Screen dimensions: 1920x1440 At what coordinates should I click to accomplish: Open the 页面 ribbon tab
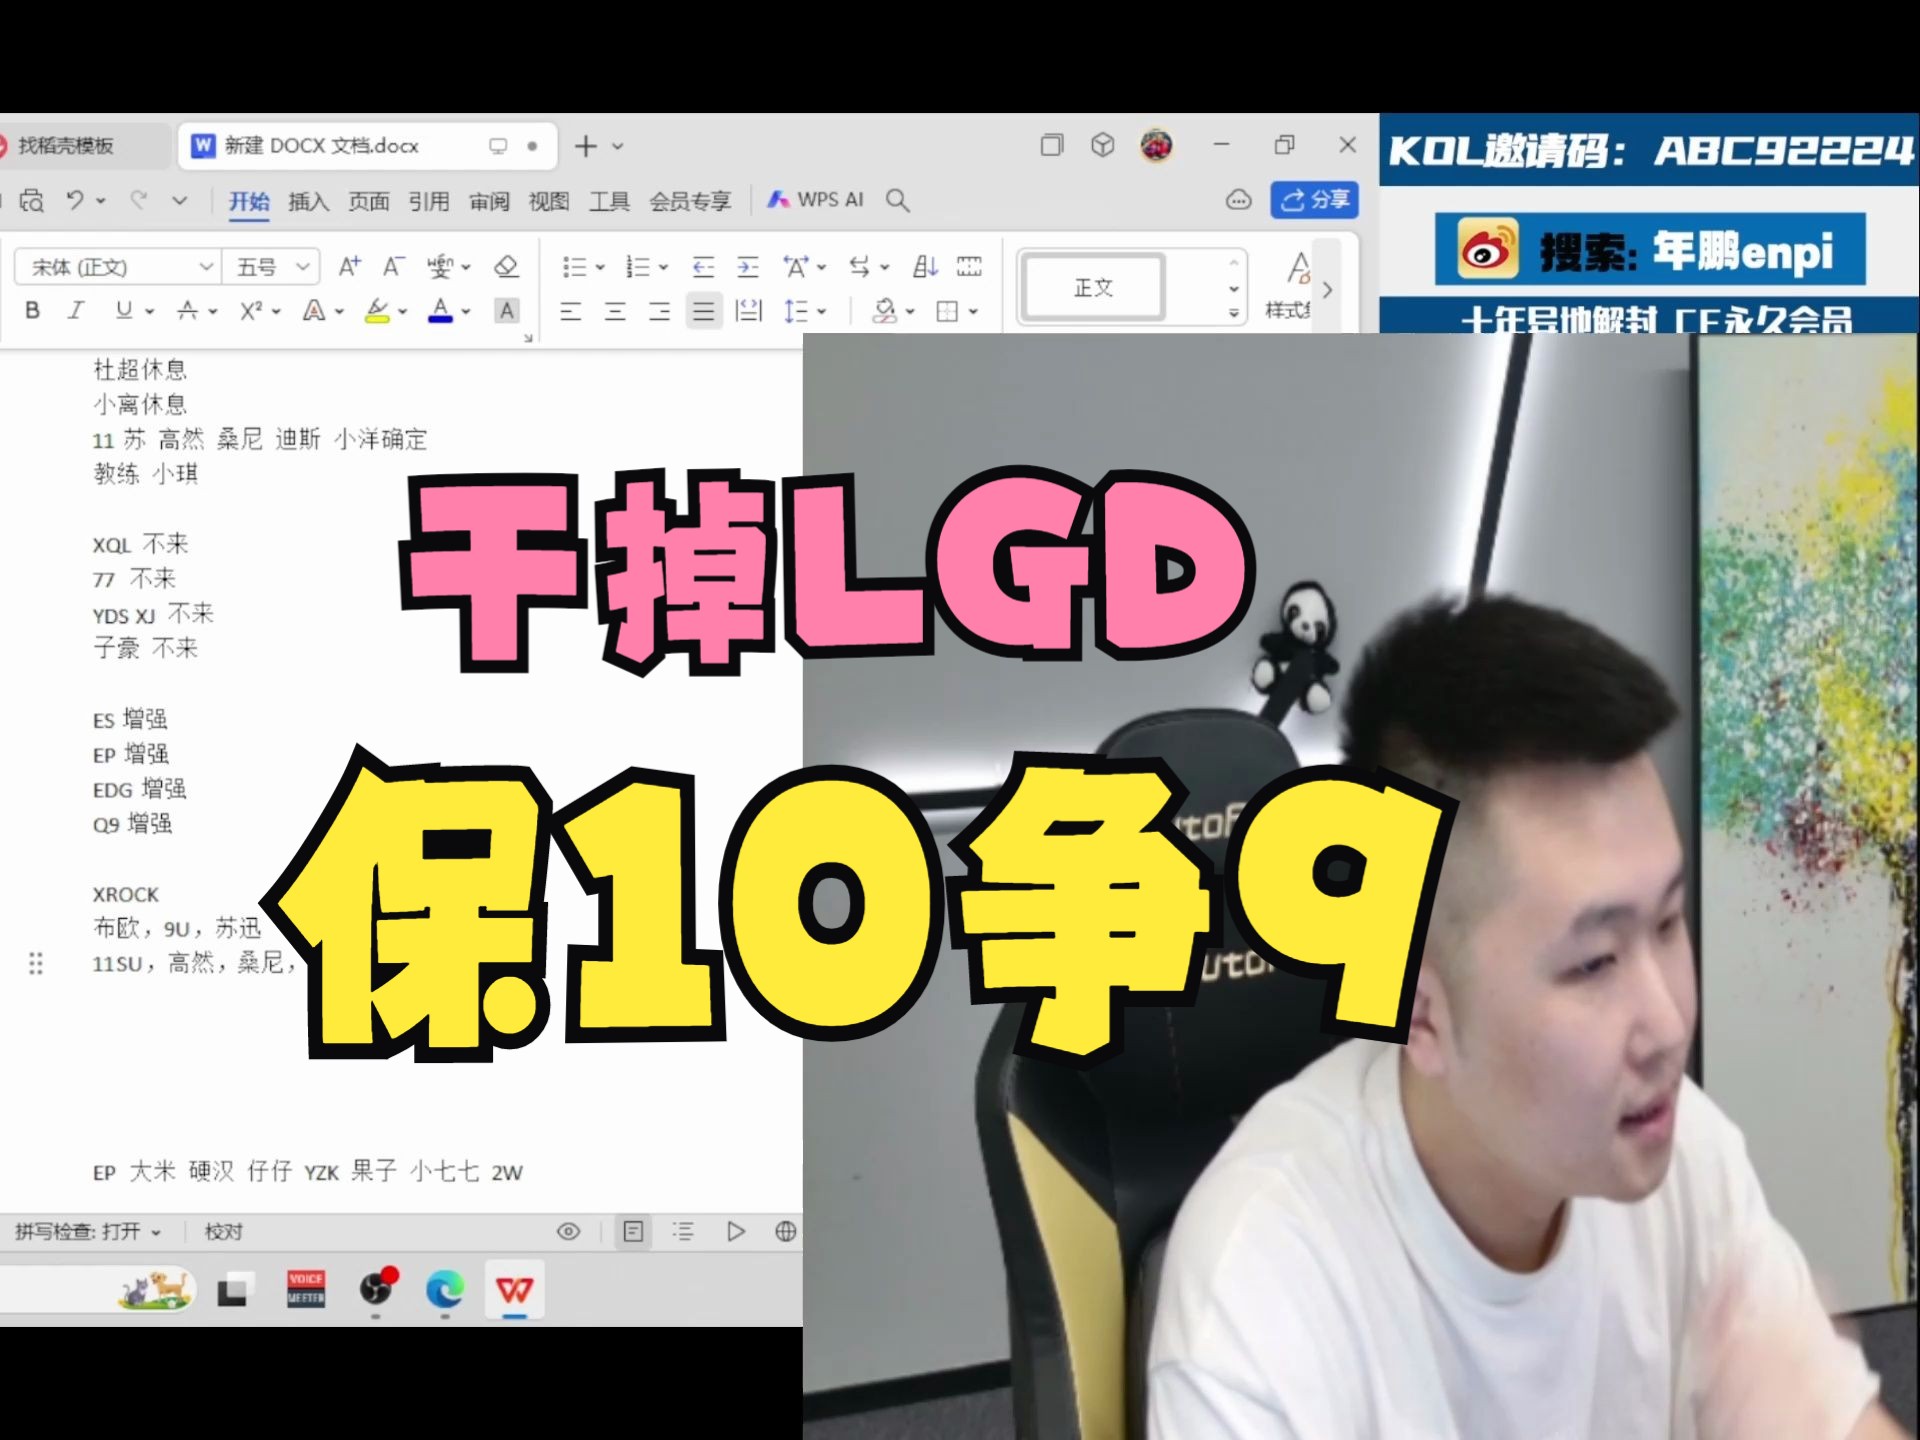[x=368, y=201]
